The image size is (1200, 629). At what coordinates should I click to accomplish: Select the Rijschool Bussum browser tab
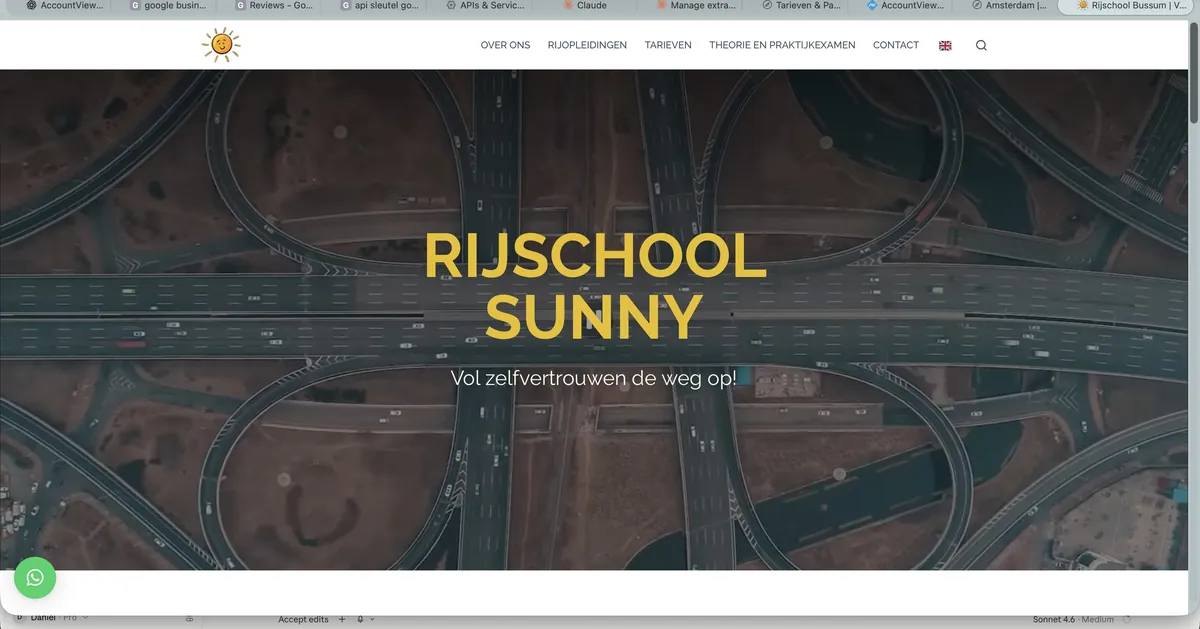pyautogui.click(x=1128, y=5)
